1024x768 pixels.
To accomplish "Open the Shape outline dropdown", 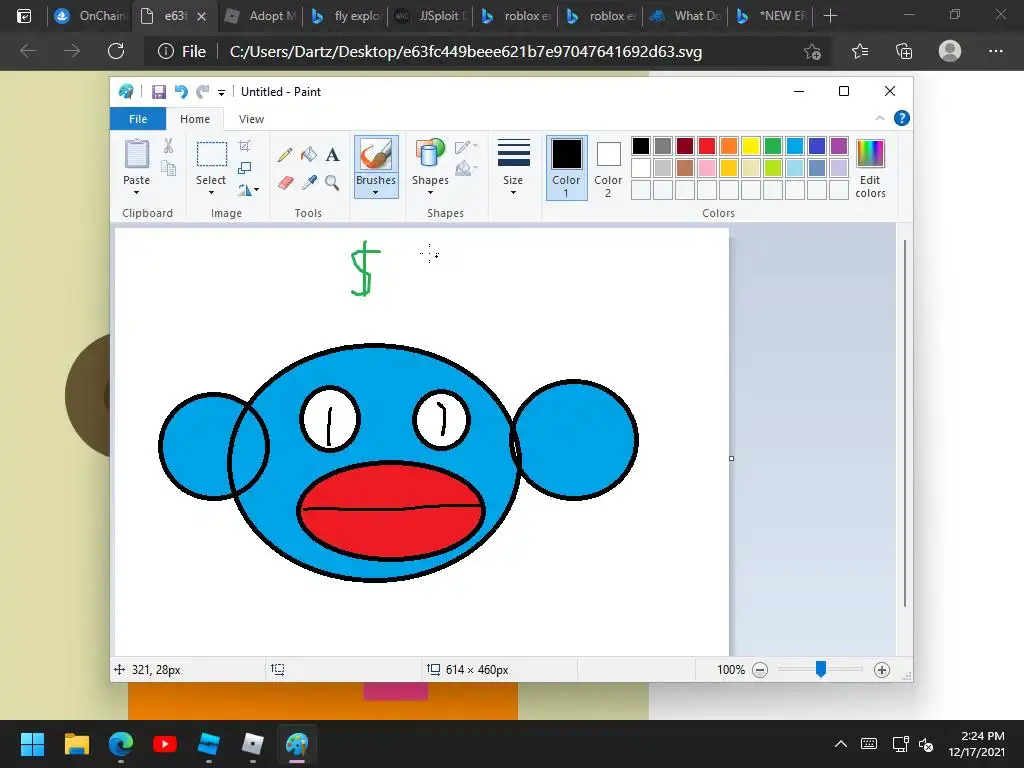I will coord(466,147).
